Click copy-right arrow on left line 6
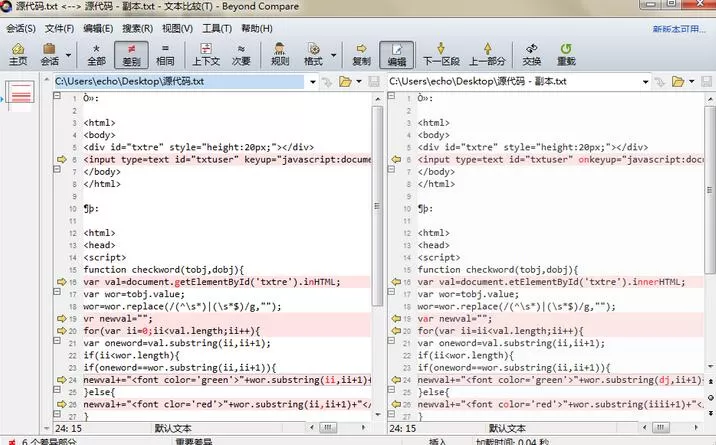Screen dimensions: 716x445 pos(61,159)
